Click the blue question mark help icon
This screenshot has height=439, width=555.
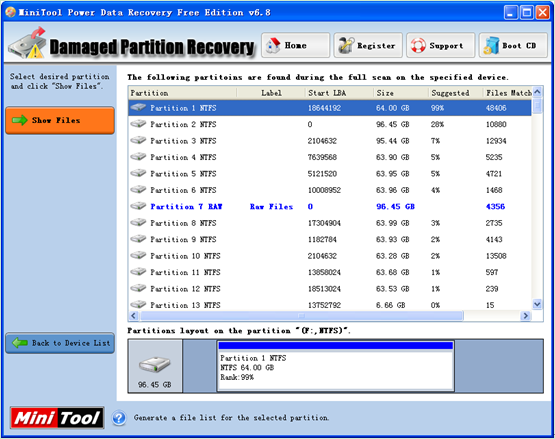click(x=119, y=418)
